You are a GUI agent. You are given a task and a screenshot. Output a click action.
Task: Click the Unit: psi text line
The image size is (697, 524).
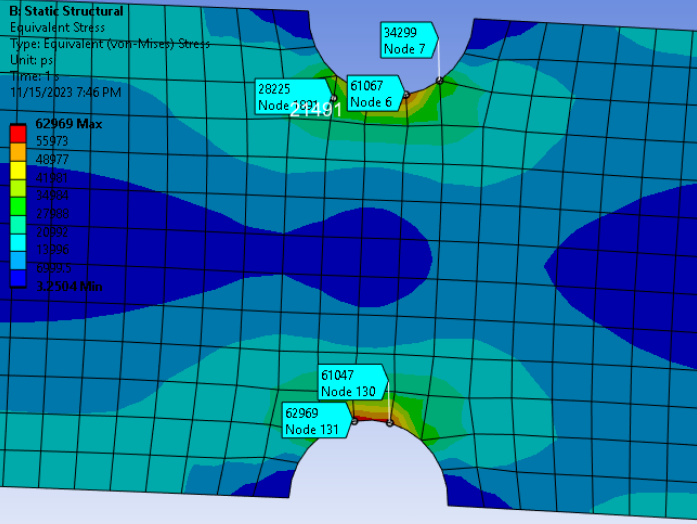[x=32, y=60]
